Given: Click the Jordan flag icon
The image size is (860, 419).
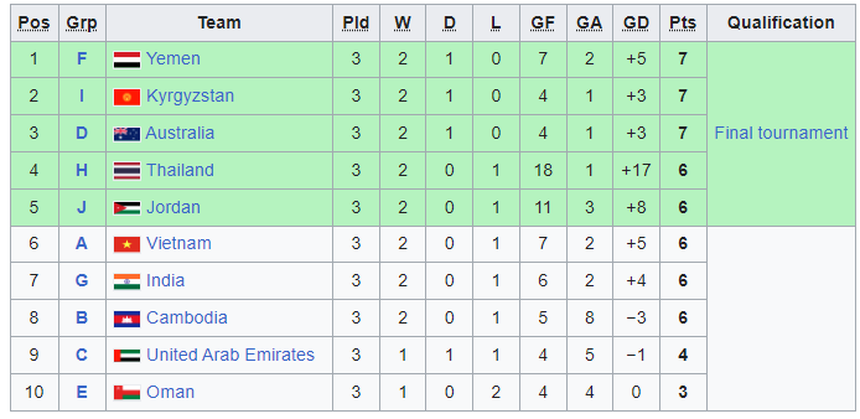Looking at the screenshot, I should pyautogui.click(x=126, y=208).
